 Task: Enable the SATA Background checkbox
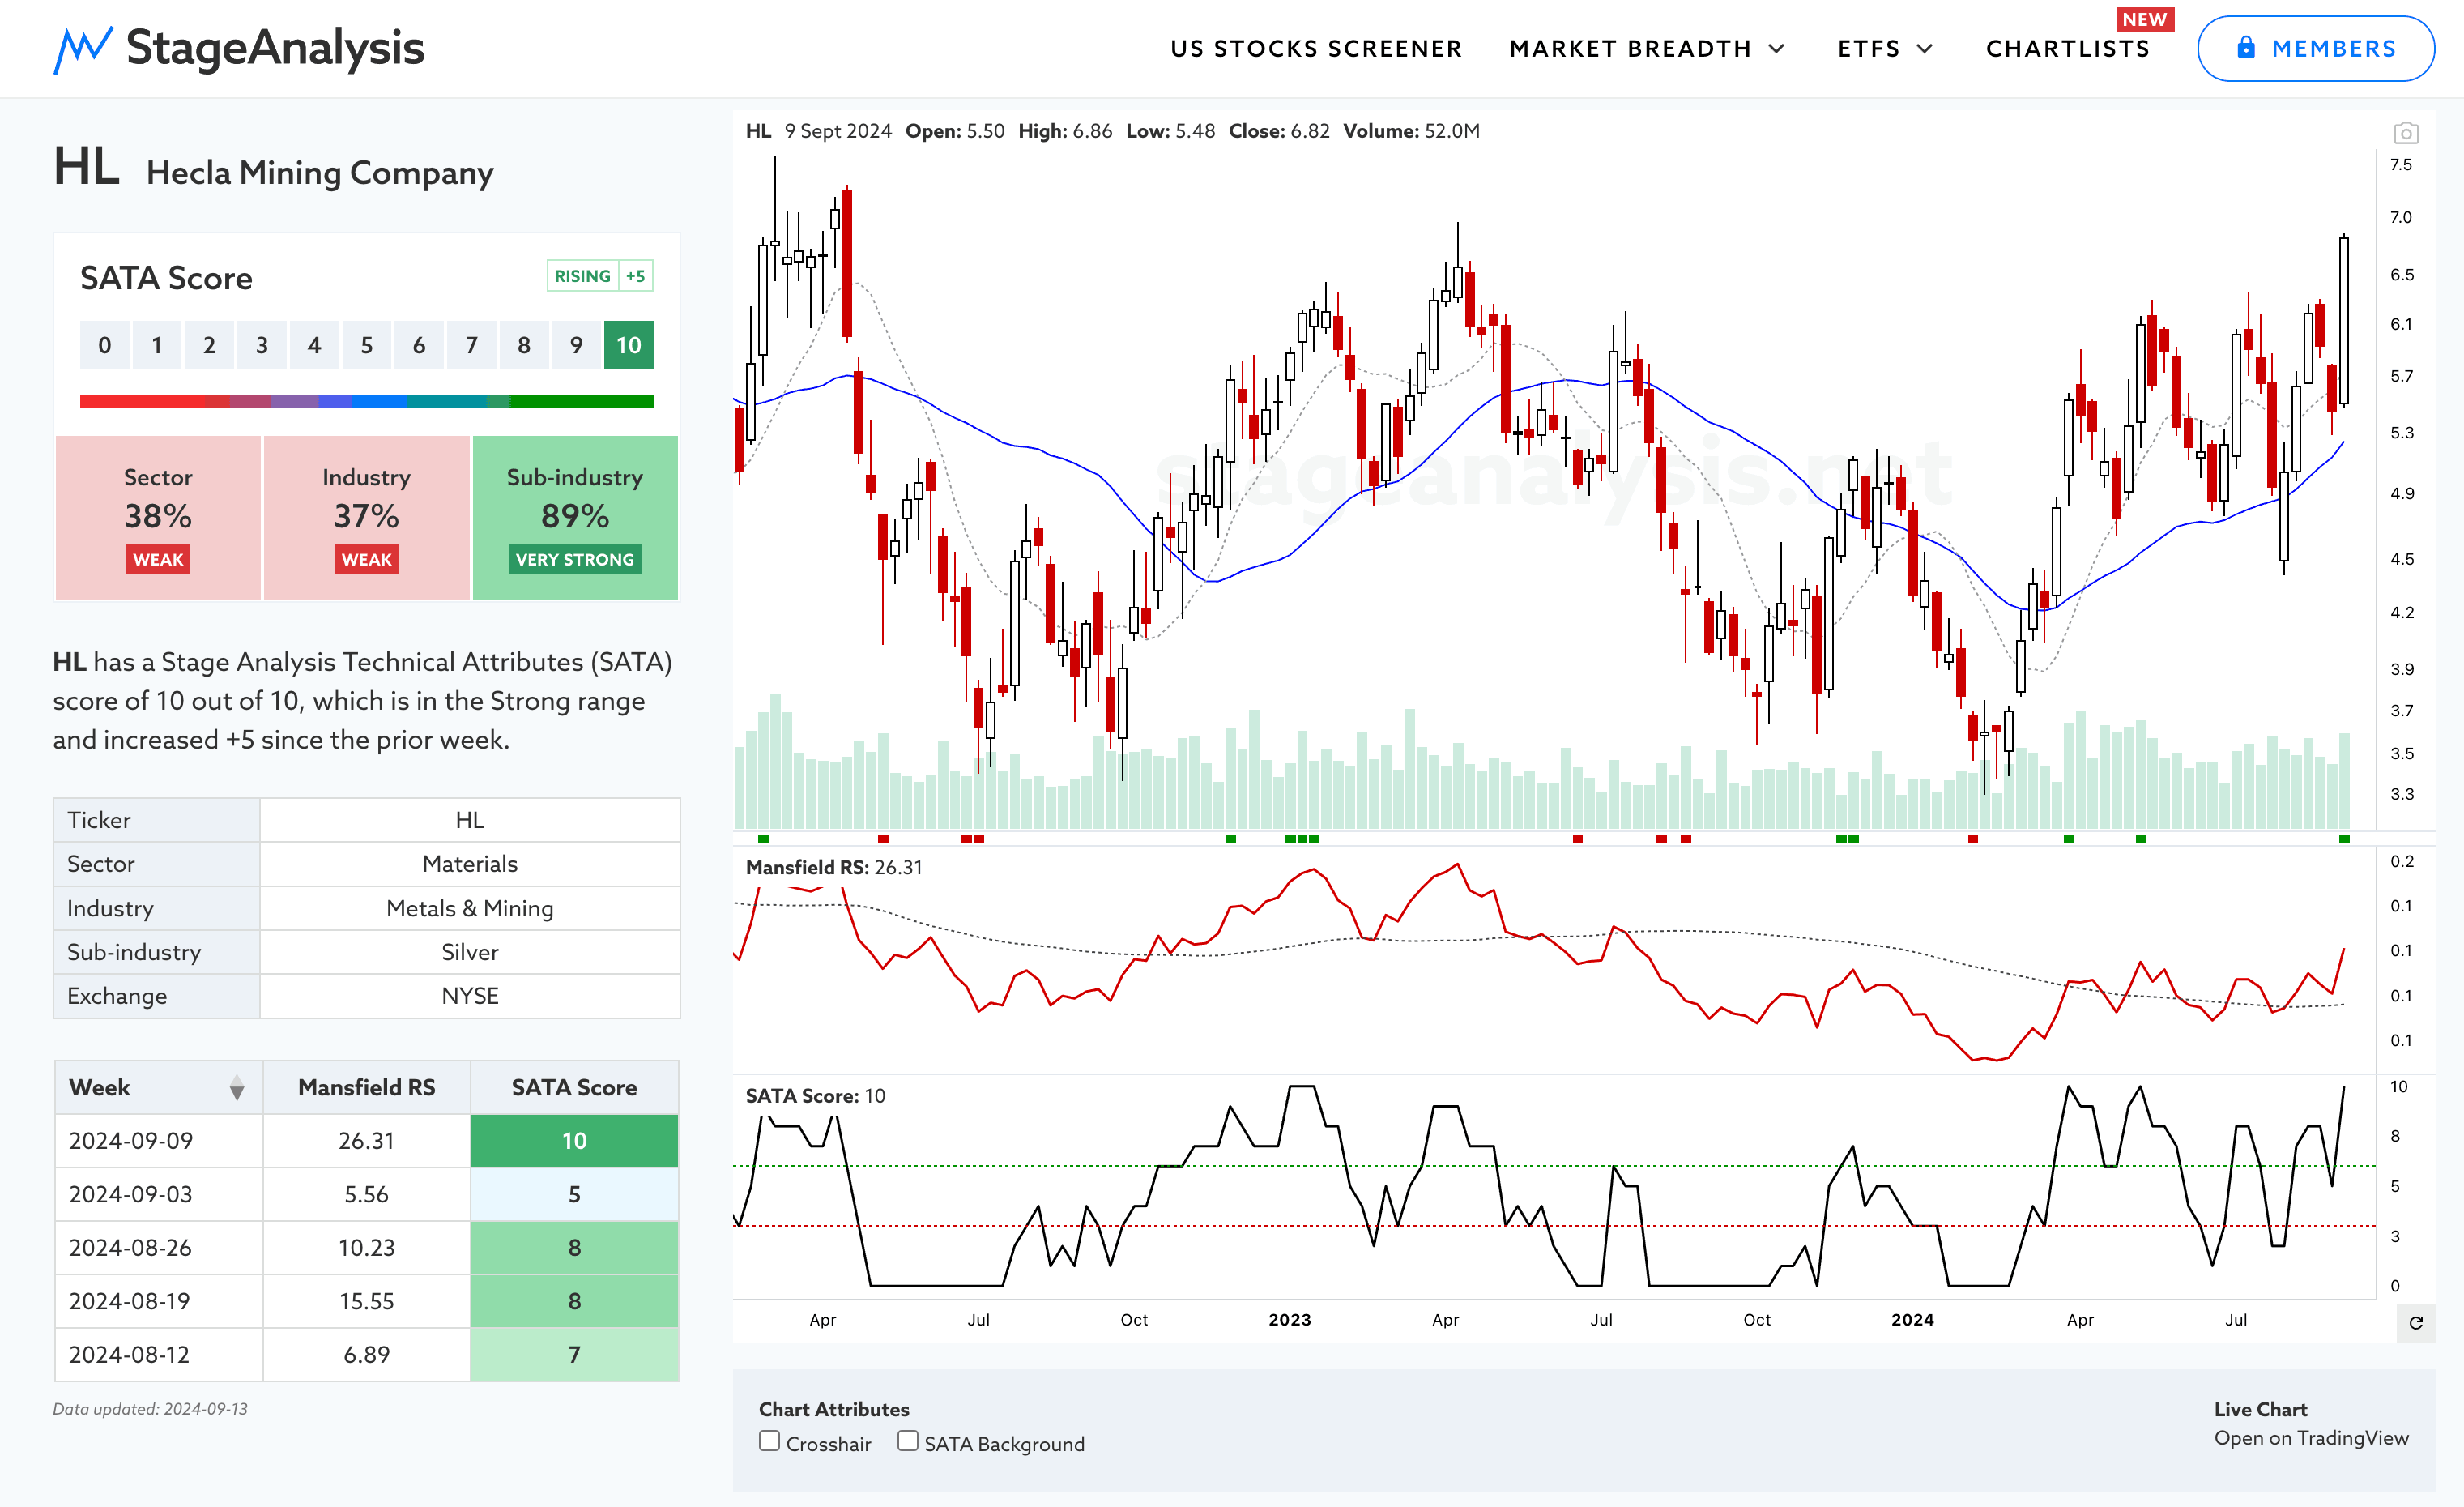point(907,1441)
